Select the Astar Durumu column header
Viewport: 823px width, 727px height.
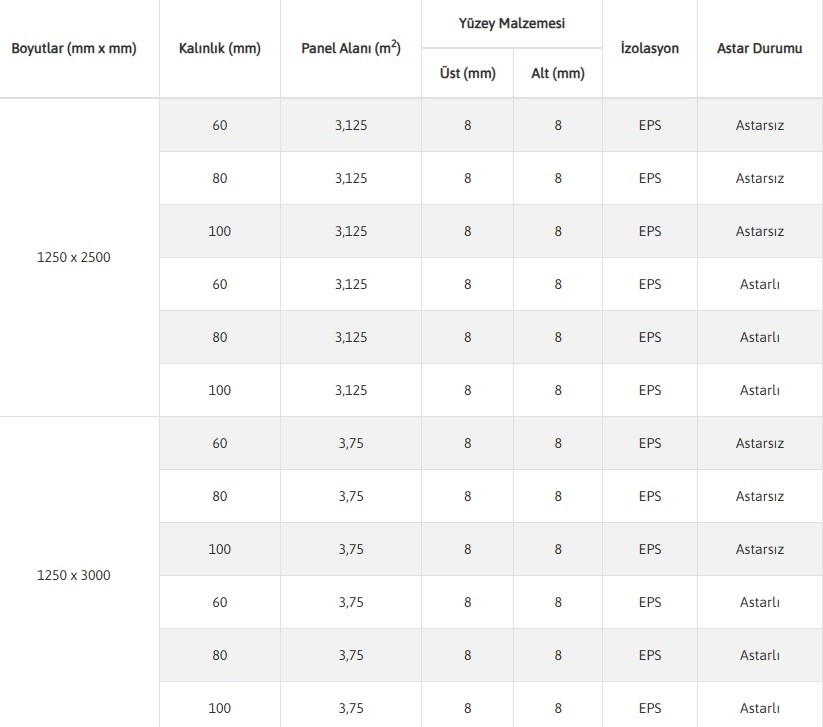pos(759,48)
